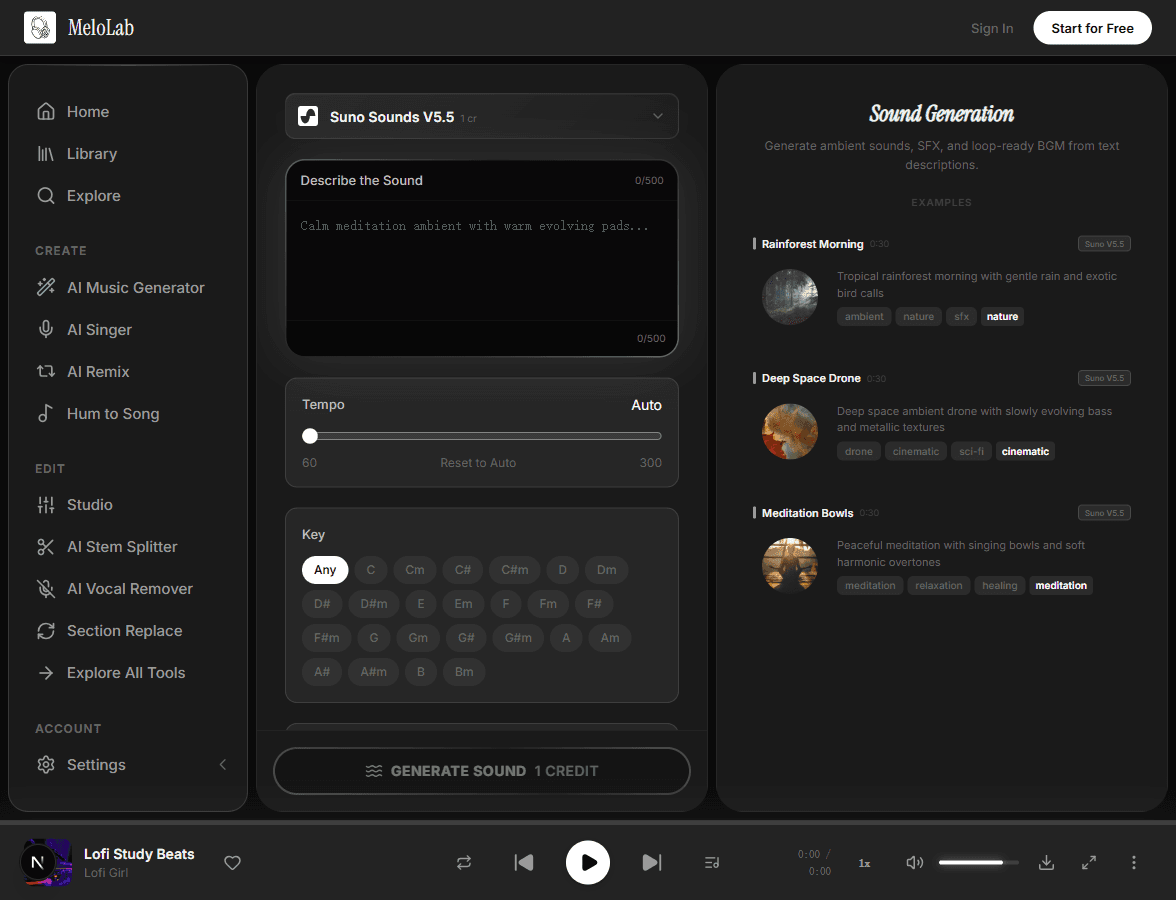Select the relaxation tag
Viewport: 1176px width, 900px height.
click(x=938, y=586)
